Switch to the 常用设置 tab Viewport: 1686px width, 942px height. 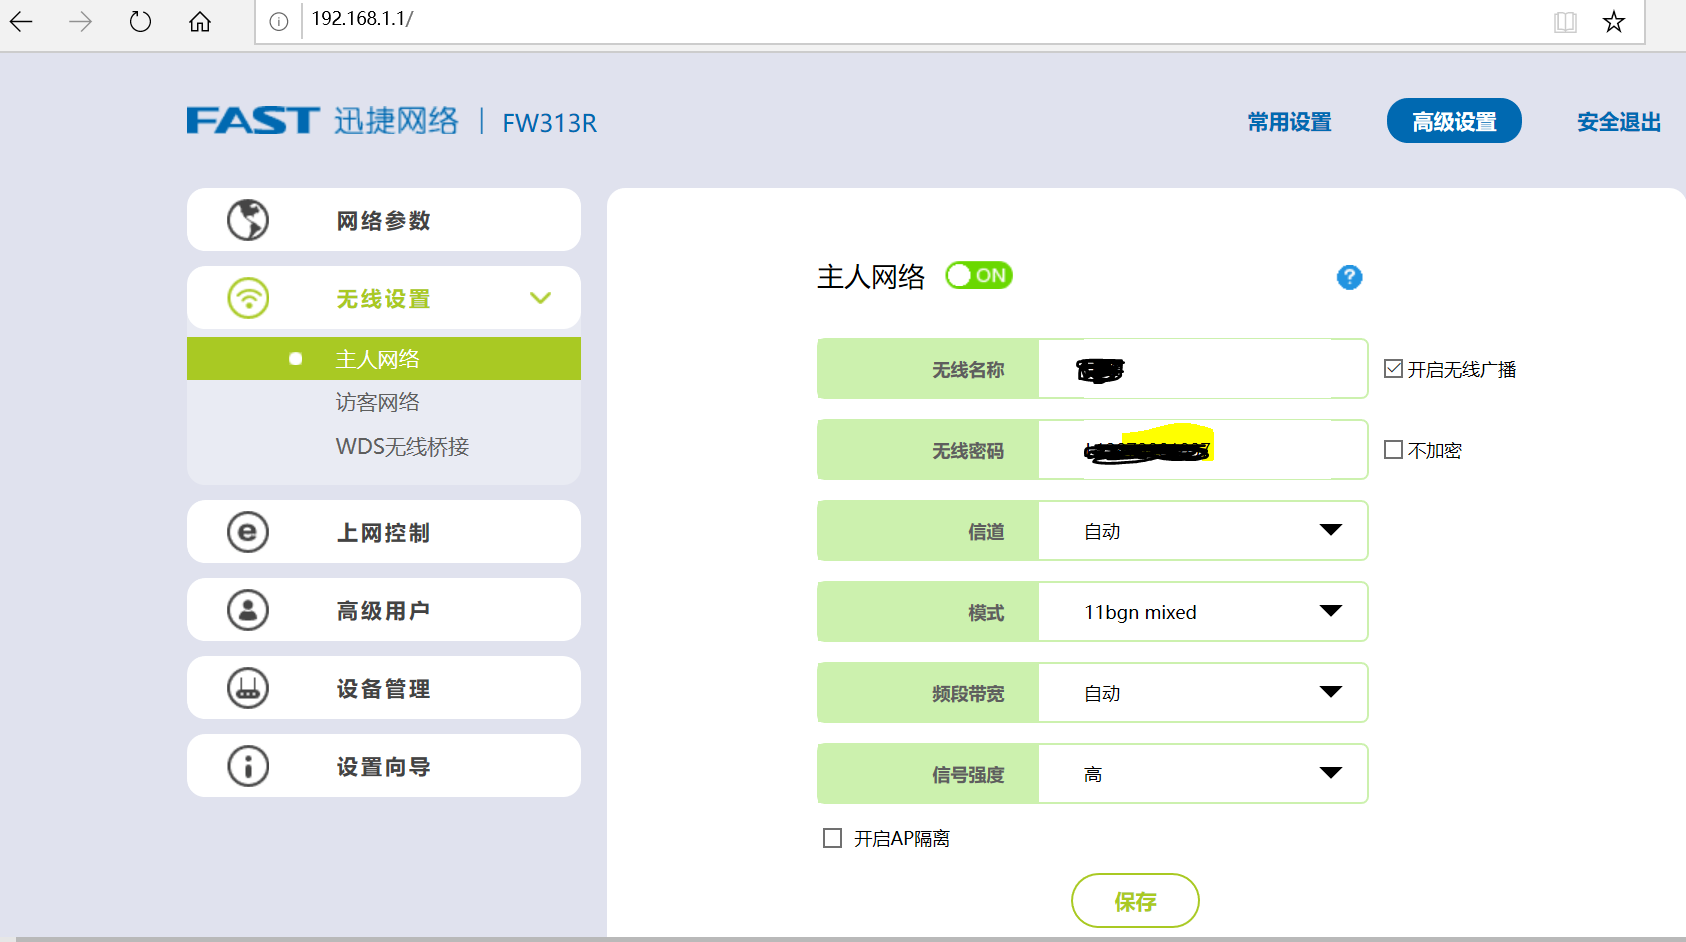click(x=1288, y=121)
